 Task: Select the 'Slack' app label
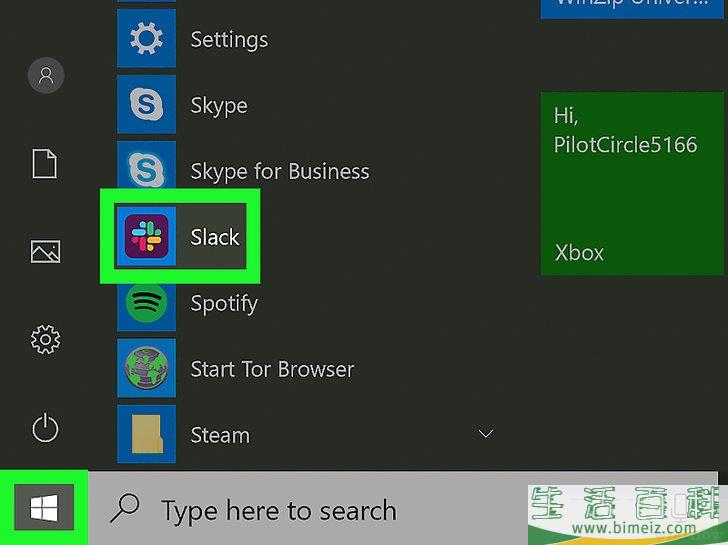(x=215, y=237)
